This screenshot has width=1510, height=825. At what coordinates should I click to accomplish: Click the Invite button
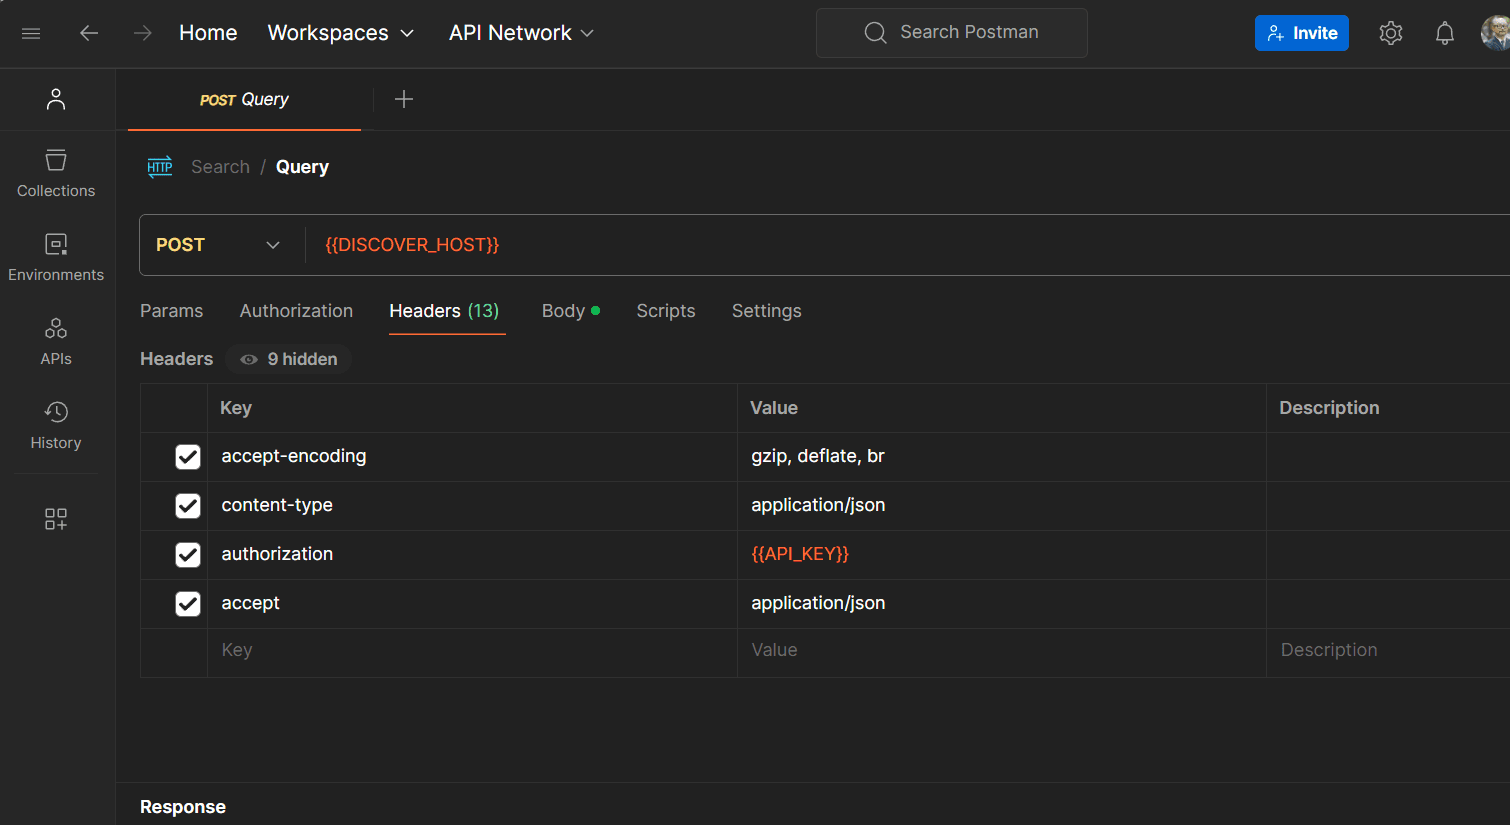(x=1301, y=33)
